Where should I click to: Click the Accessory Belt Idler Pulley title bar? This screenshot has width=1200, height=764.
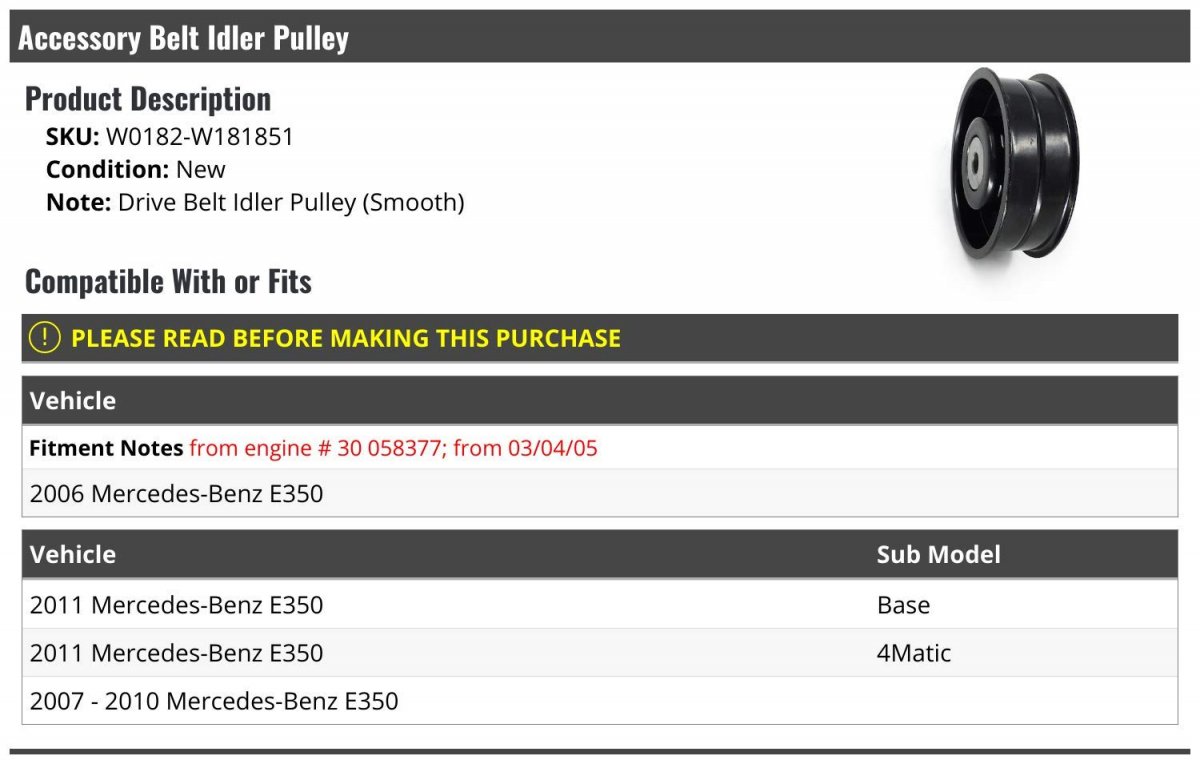coord(183,38)
